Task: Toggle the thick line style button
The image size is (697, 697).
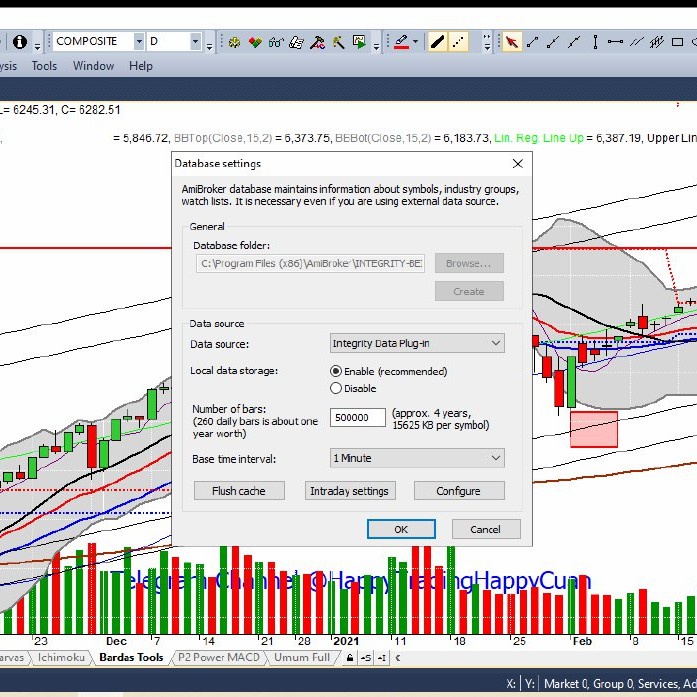Action: tap(437, 42)
